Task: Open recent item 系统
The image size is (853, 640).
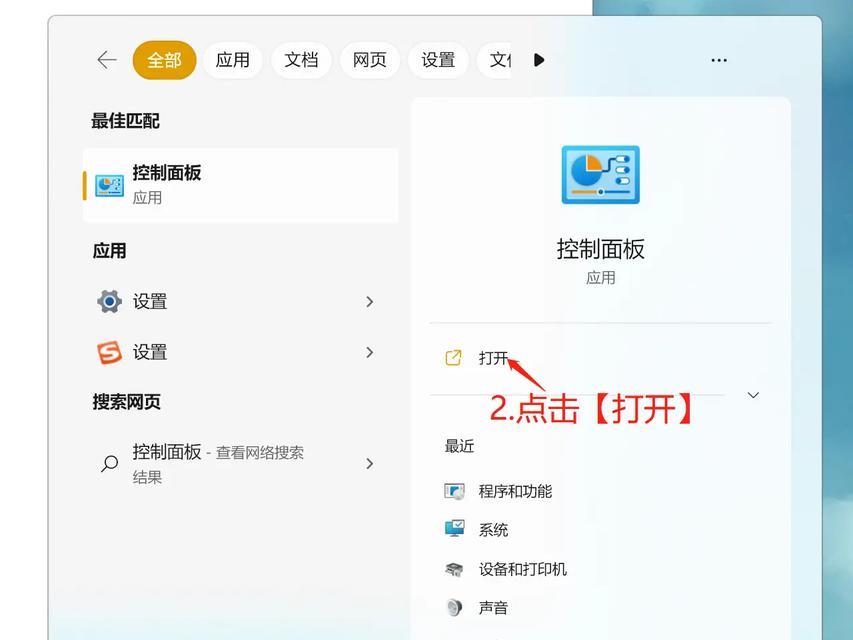Action: pos(493,530)
